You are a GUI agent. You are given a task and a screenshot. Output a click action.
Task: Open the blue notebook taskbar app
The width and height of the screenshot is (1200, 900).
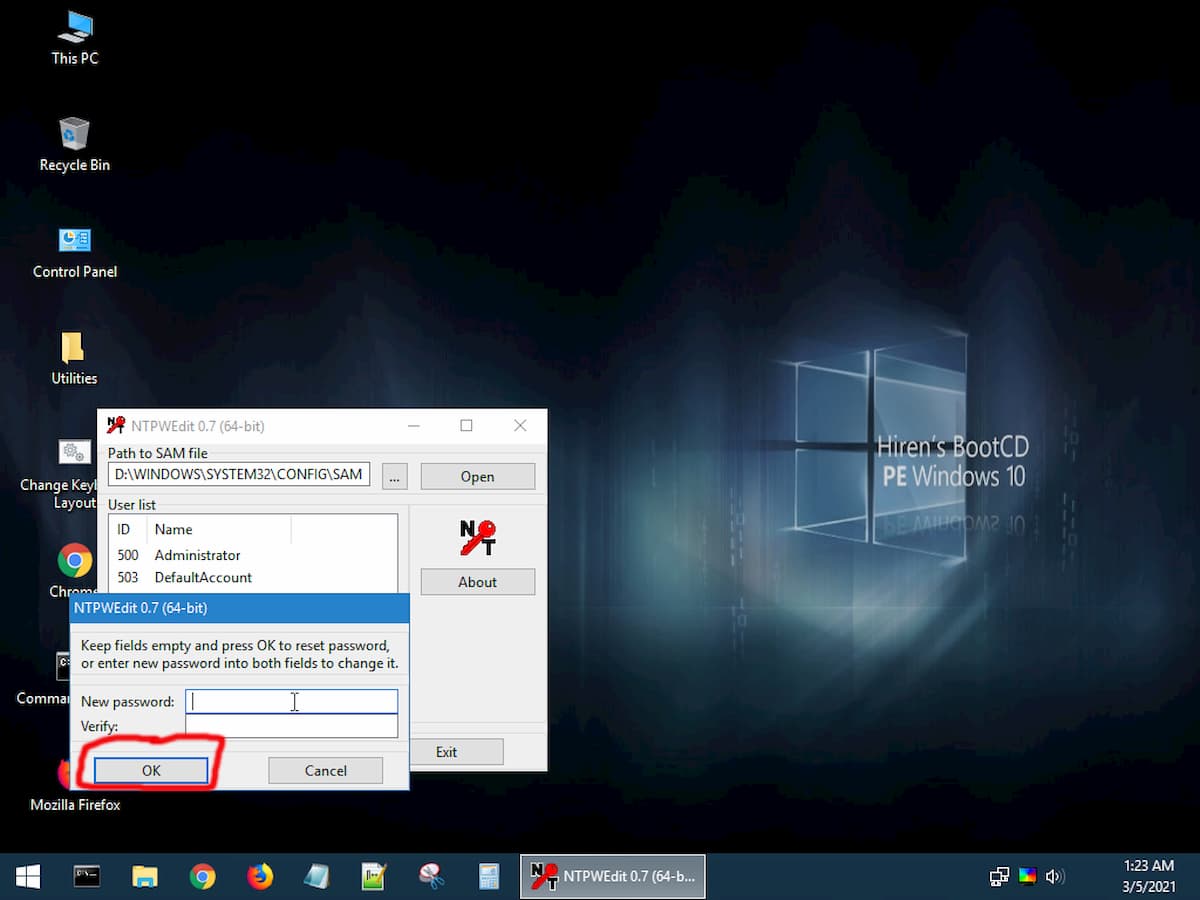pos(317,877)
